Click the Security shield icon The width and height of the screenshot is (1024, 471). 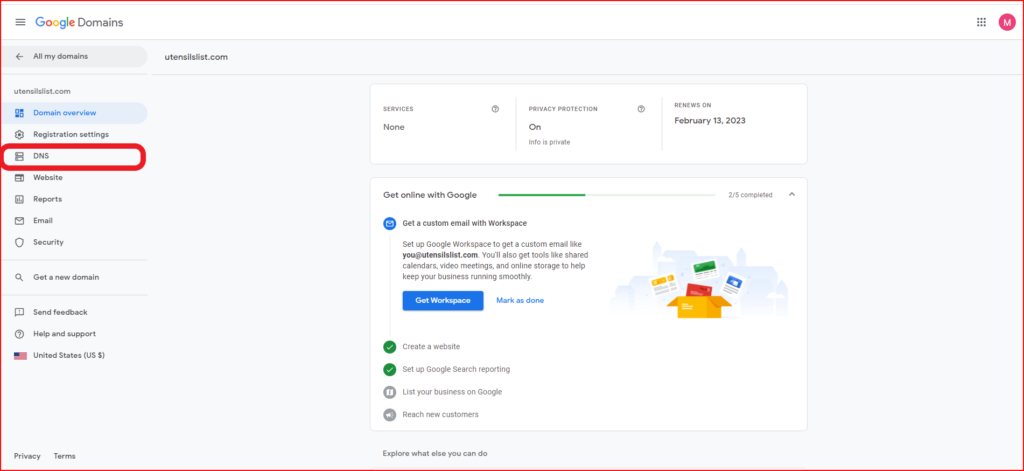coord(20,242)
